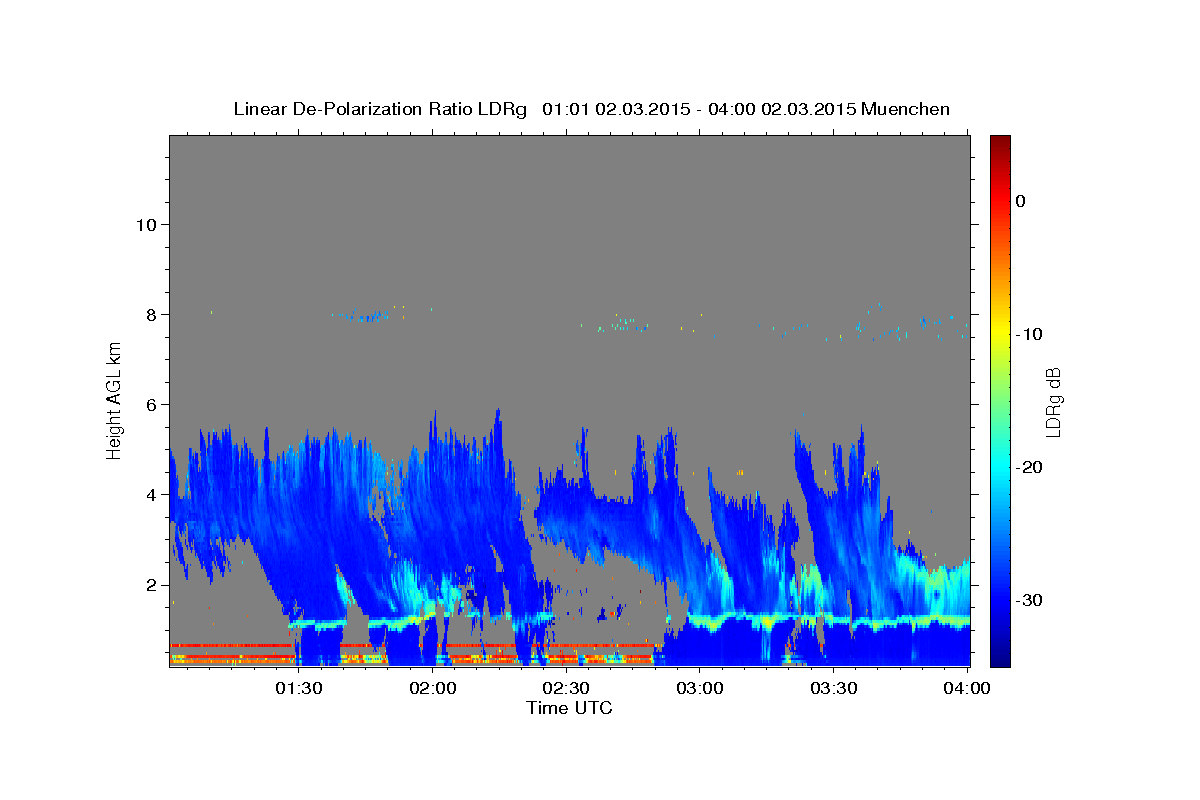
Task: Click the 03:30 time tick label
Action: (x=834, y=690)
